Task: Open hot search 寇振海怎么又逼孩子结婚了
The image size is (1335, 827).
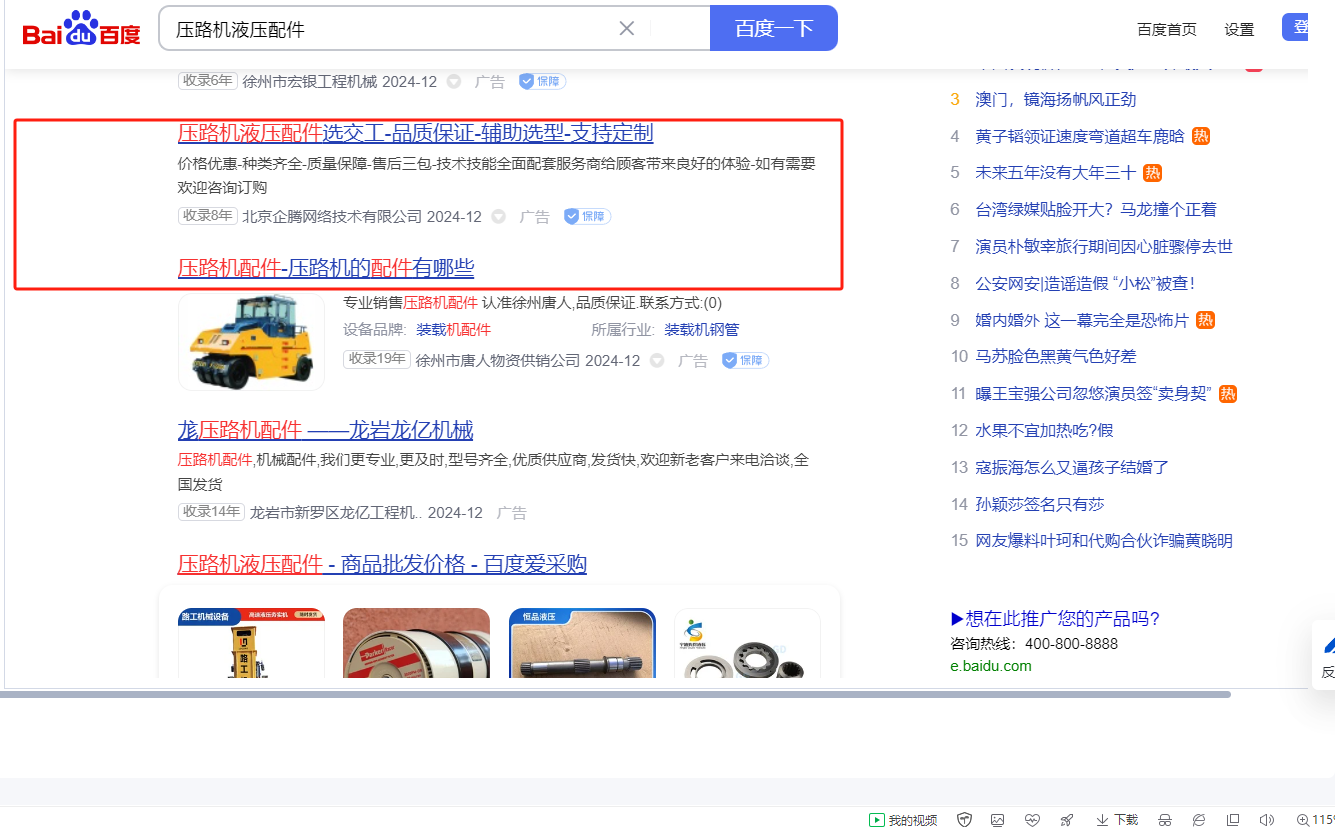Action: pyautogui.click(x=1072, y=468)
